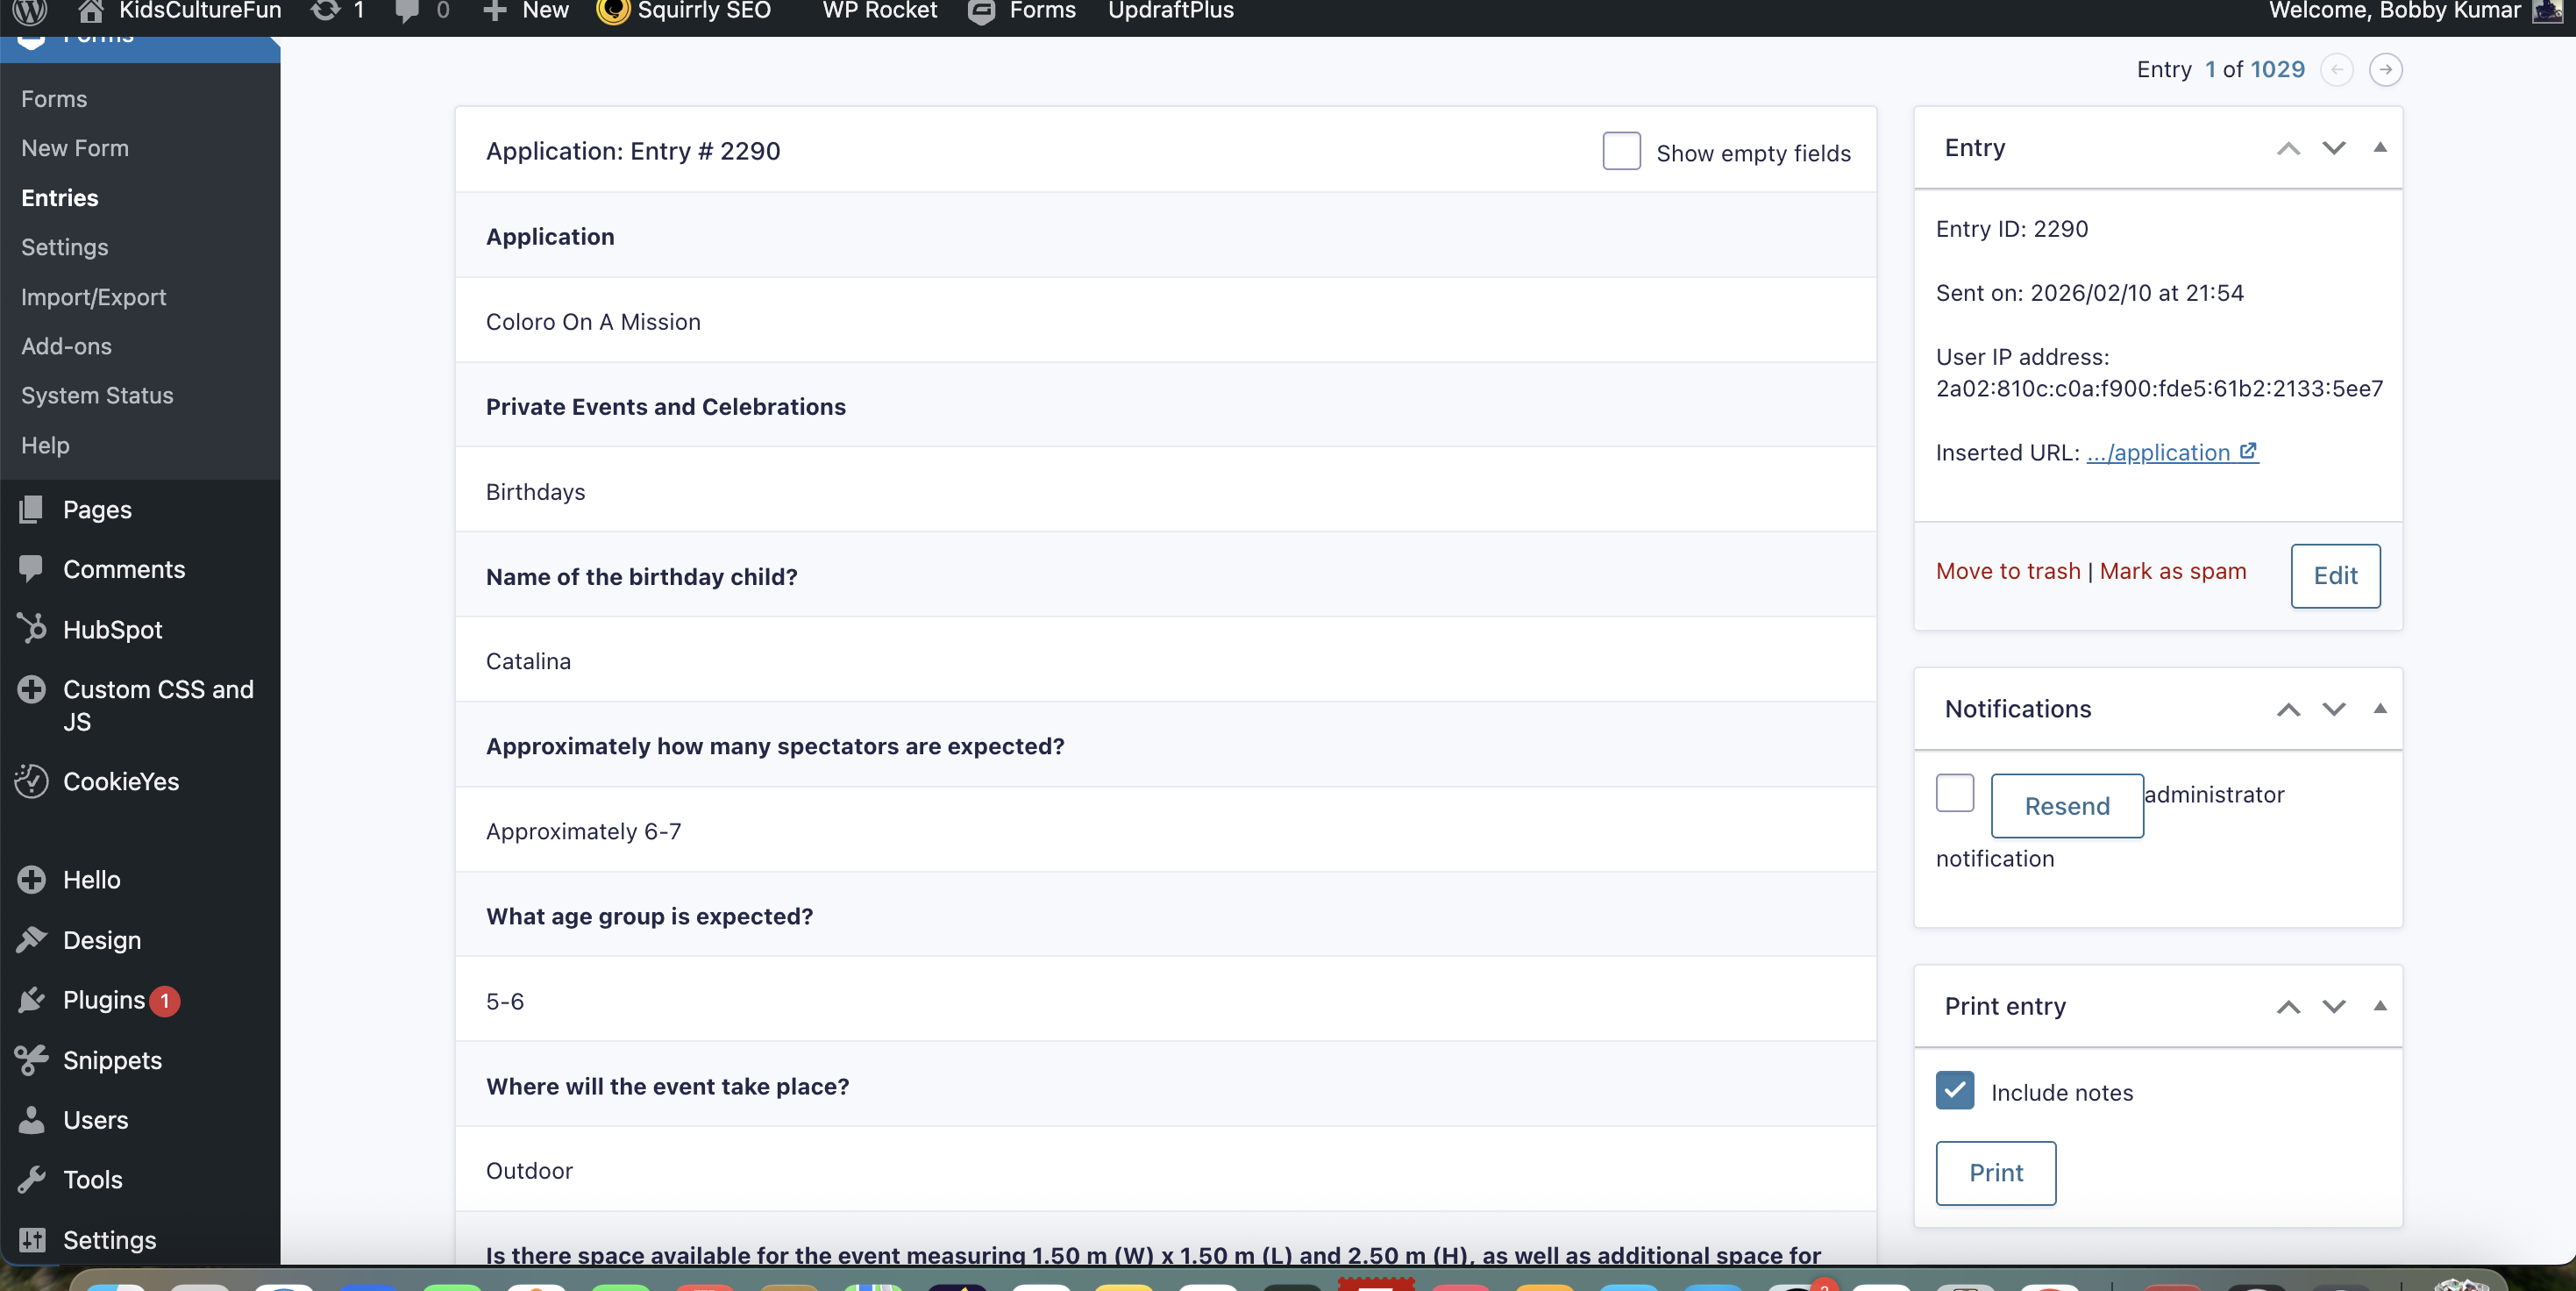Open Entries in the Forms sidebar menu
Viewport: 2576px width, 1291px height.
[x=59, y=197]
